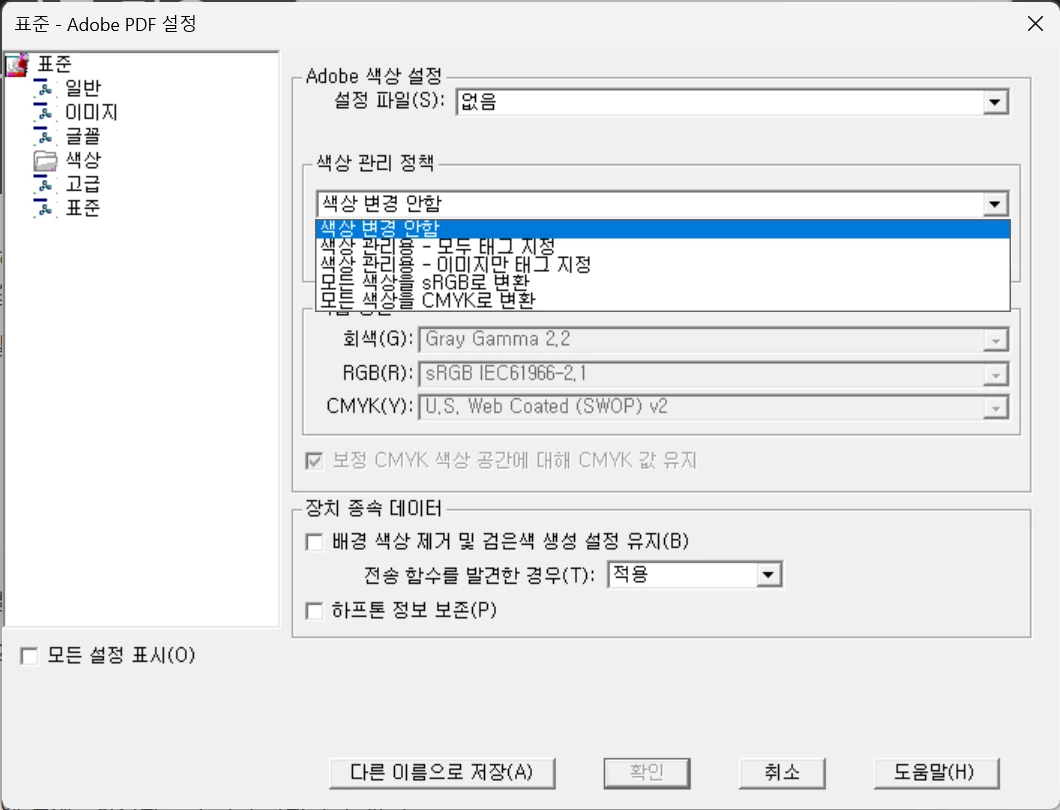Close the Adobe PDF 설정 dialog
Screen dimensions: 1060x810
coord(1035,24)
